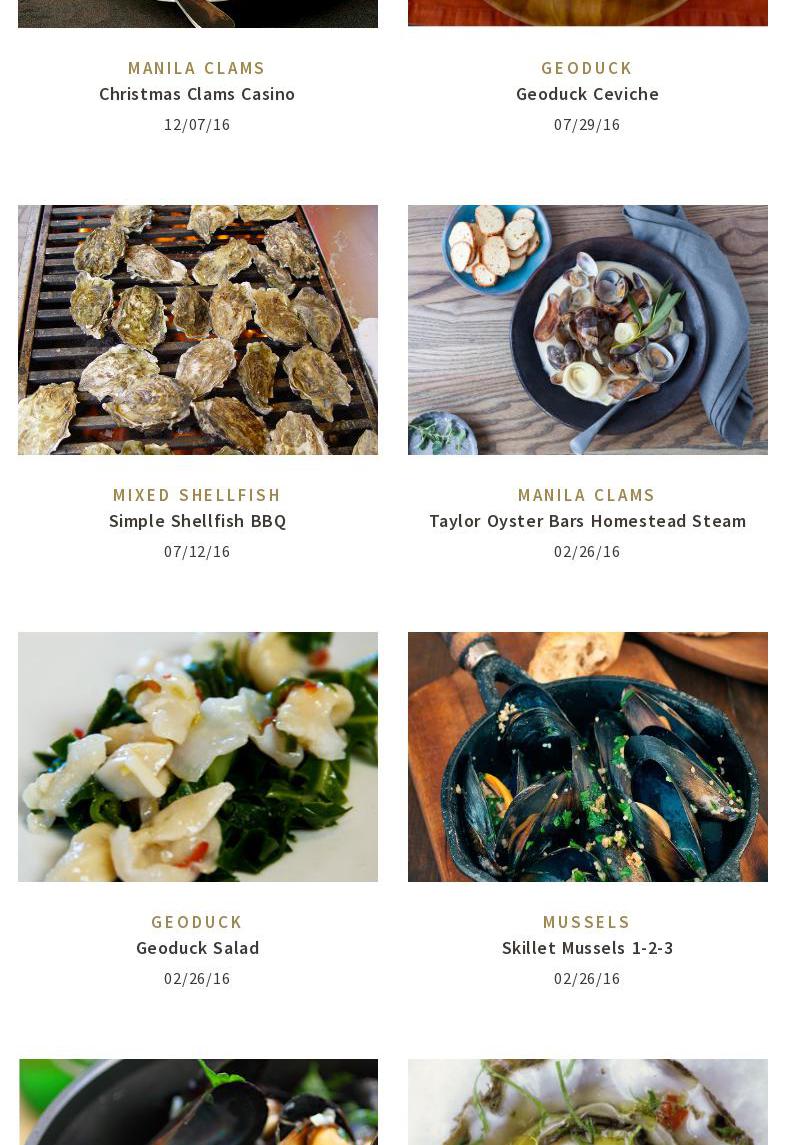
Task: Click the grilled oysters BBQ photo
Action: pos(198,330)
